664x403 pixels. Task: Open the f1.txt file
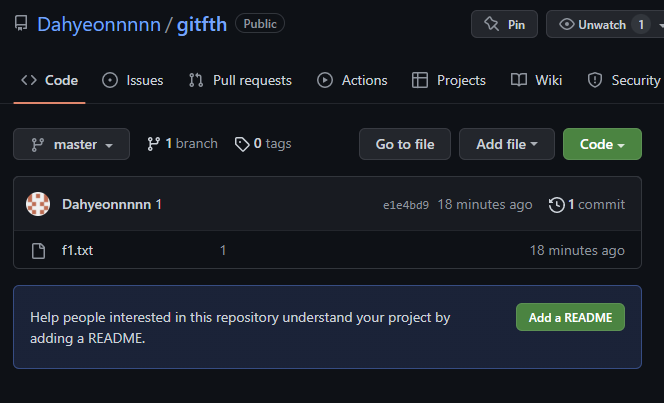[x=77, y=250]
